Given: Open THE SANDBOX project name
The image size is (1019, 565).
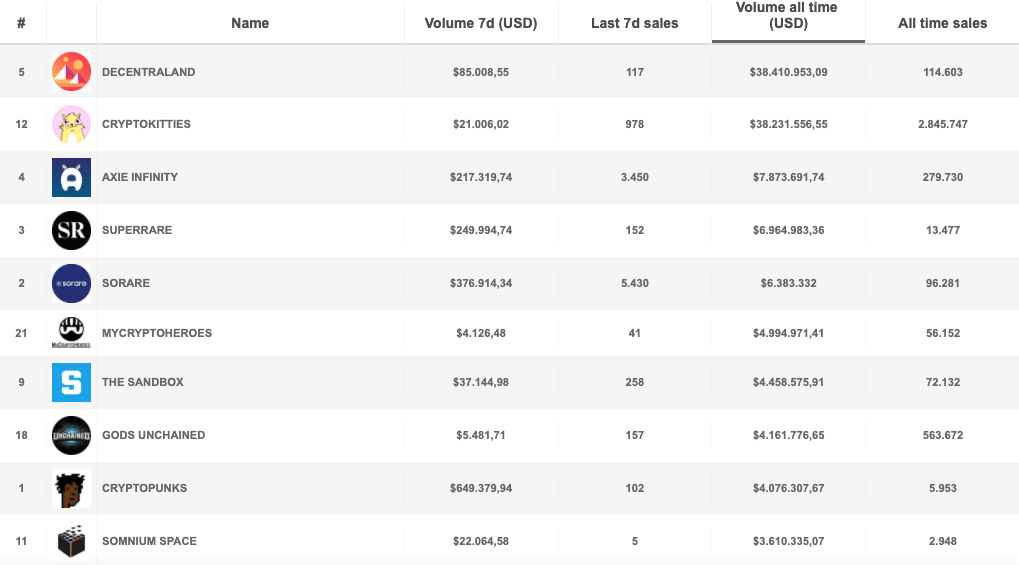Looking at the screenshot, I should [142, 382].
